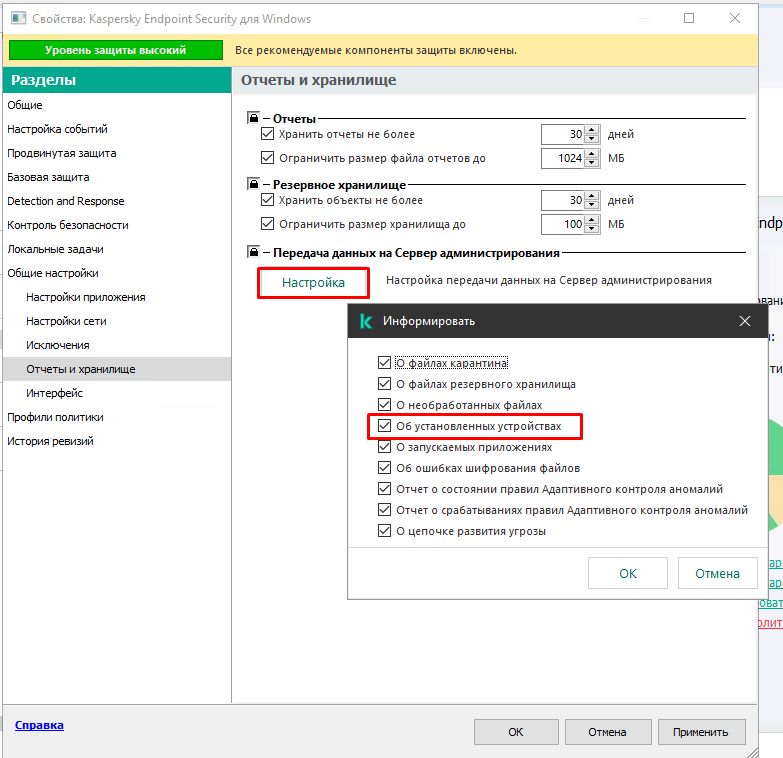Close the Информировать dialog with the X
This screenshot has width=783, height=758.
click(745, 321)
